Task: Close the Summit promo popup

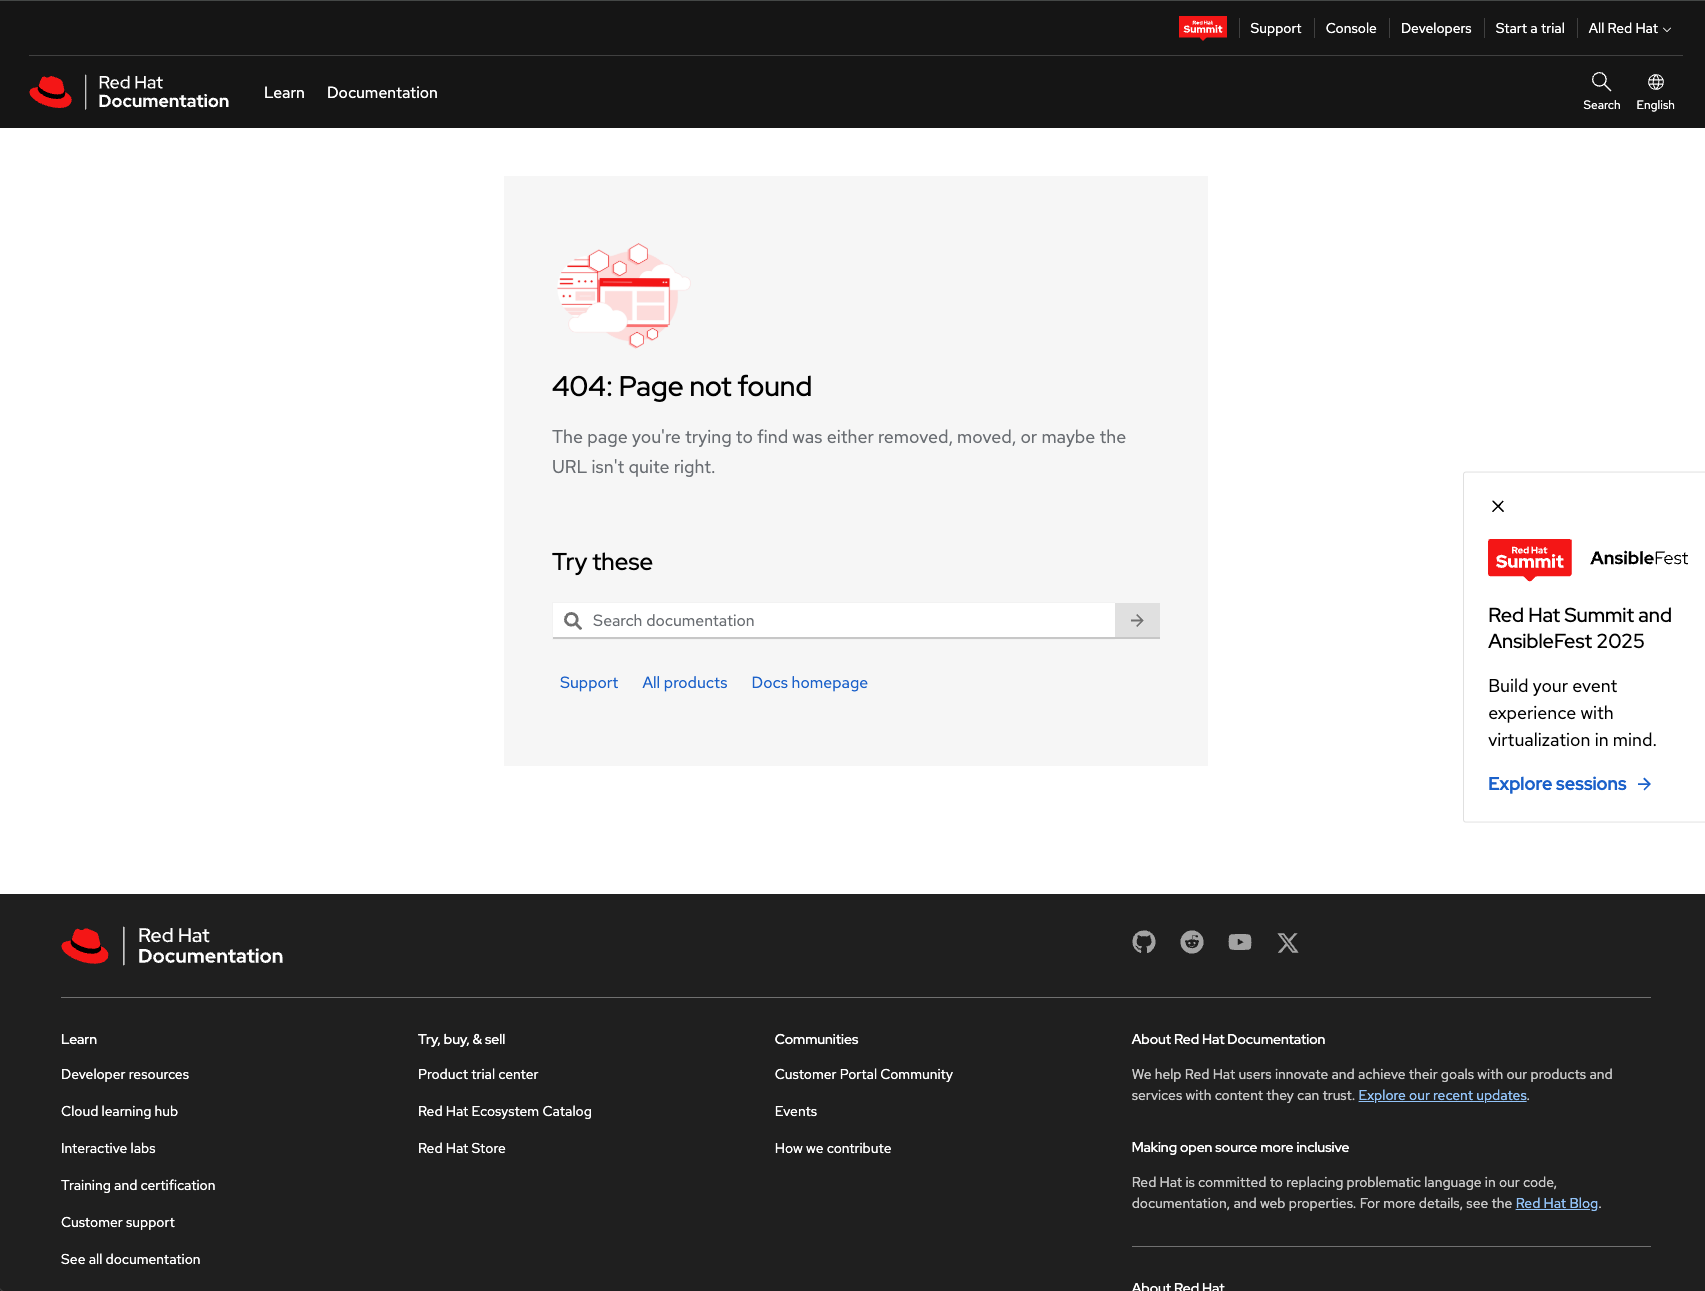Action: coord(1498,506)
